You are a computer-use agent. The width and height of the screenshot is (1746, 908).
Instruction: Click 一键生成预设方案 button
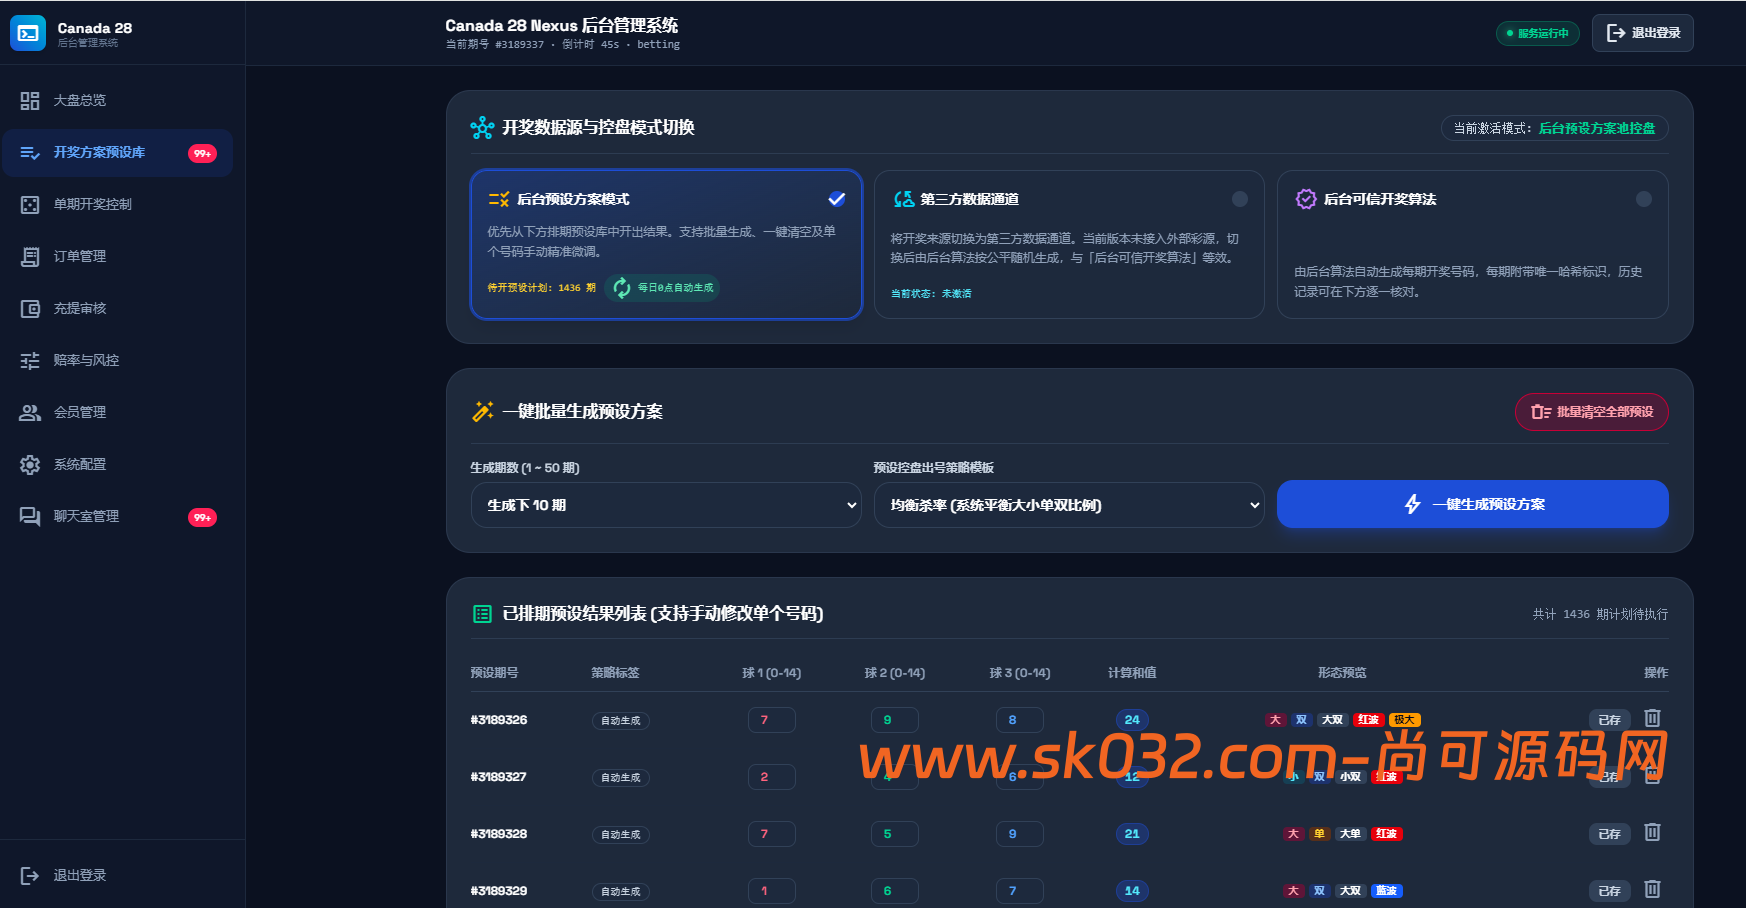coord(1472,504)
